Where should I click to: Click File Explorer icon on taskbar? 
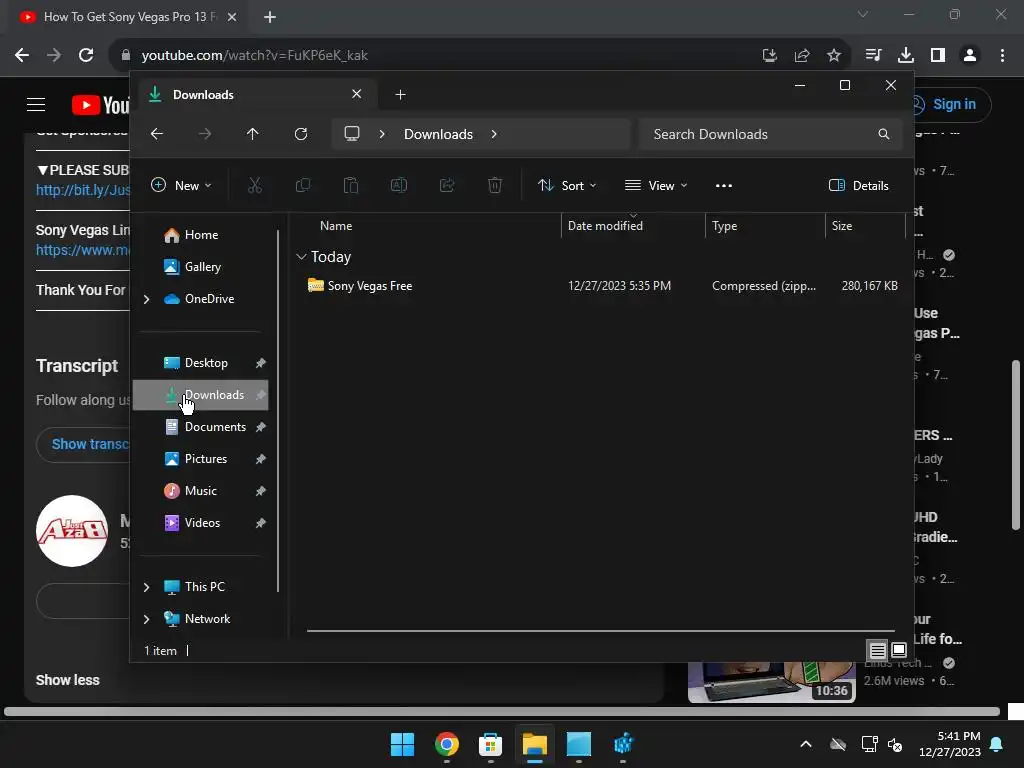coord(534,744)
